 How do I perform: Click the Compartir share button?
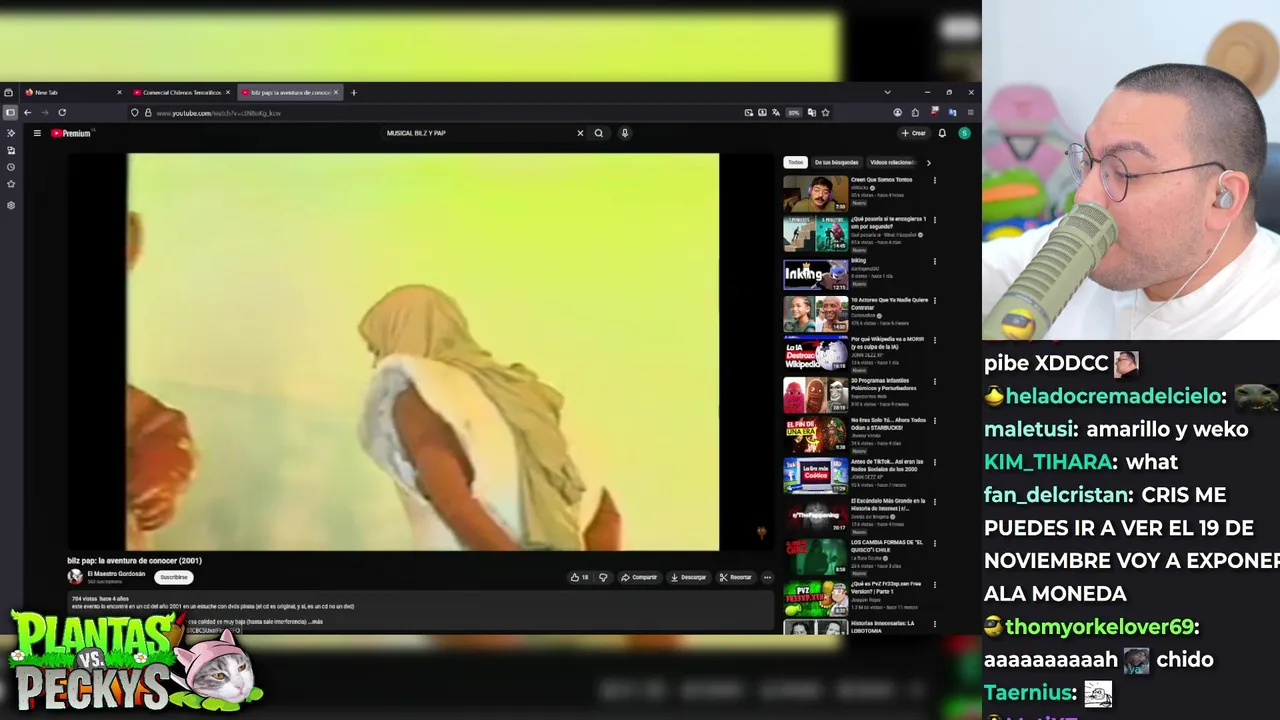(x=639, y=577)
